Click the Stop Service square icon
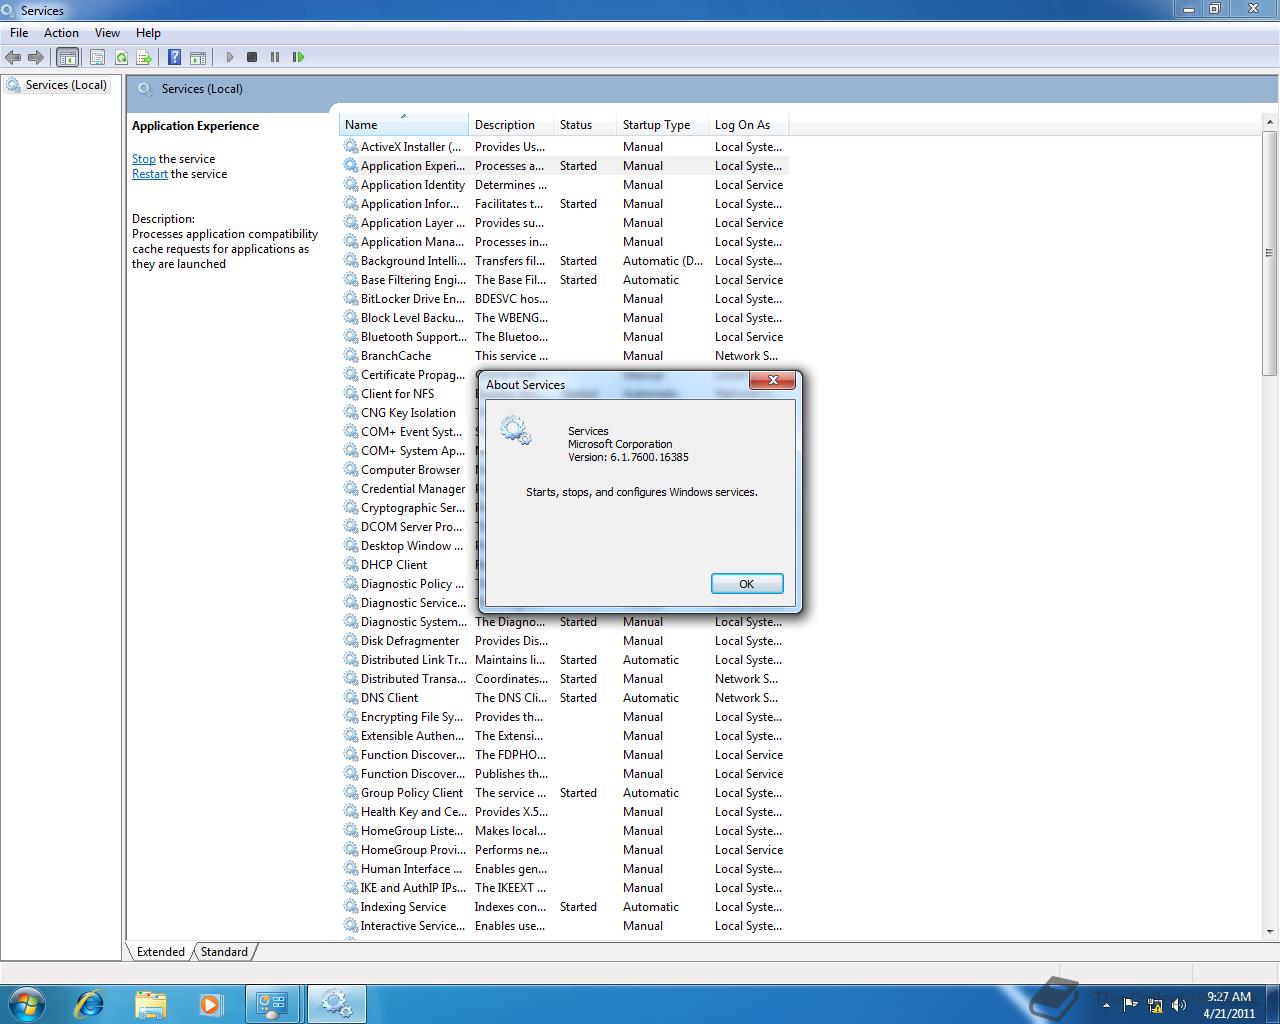 point(252,57)
